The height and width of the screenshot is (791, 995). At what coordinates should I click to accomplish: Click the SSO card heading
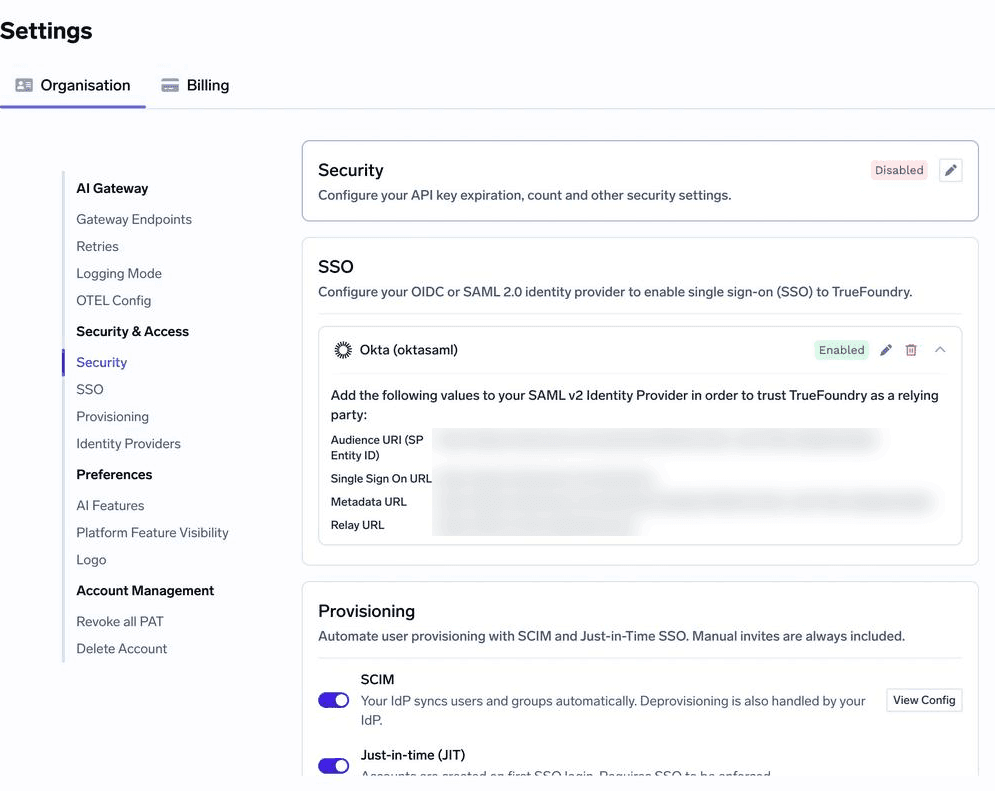point(336,266)
